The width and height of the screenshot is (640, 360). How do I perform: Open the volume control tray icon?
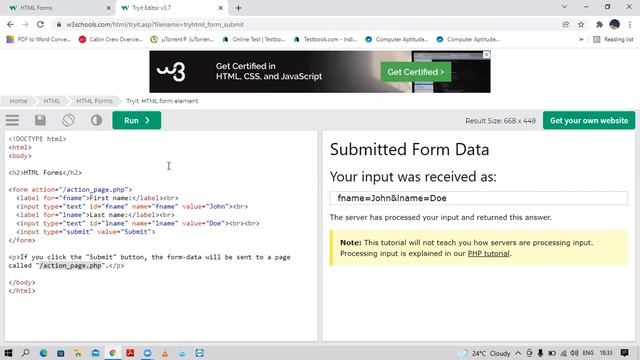575,353
